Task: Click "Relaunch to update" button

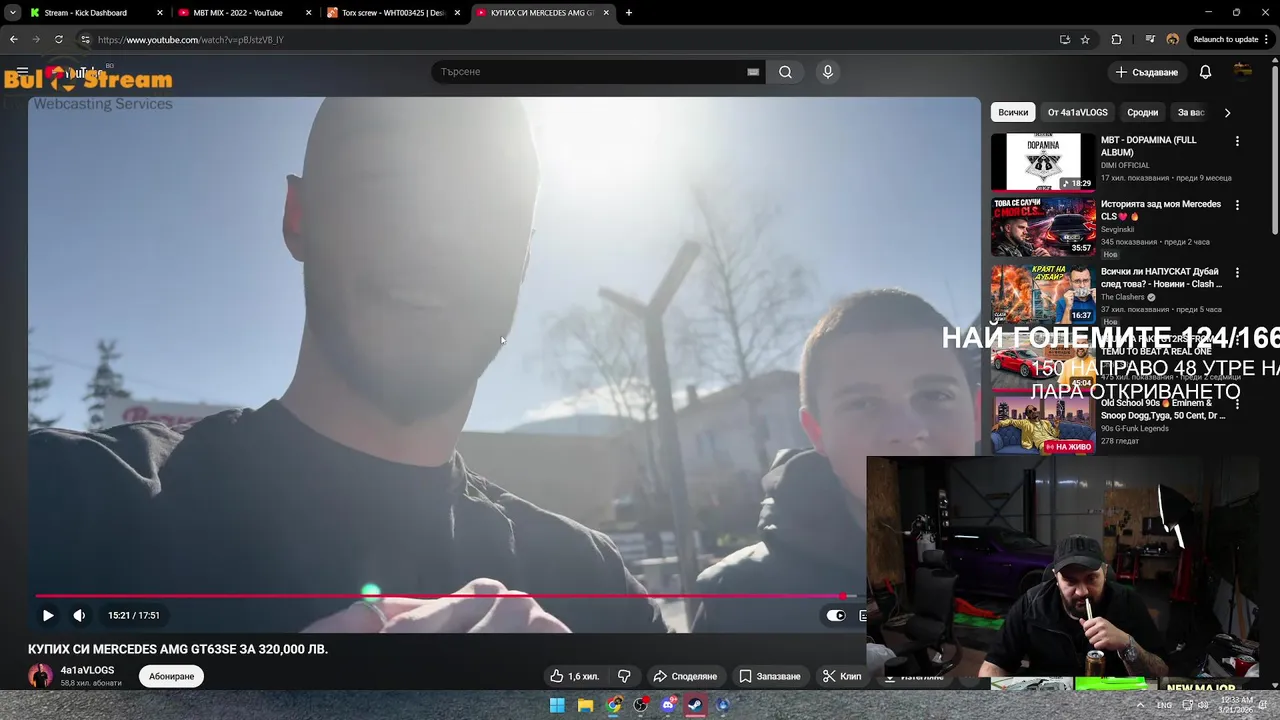Action: (x=1225, y=40)
